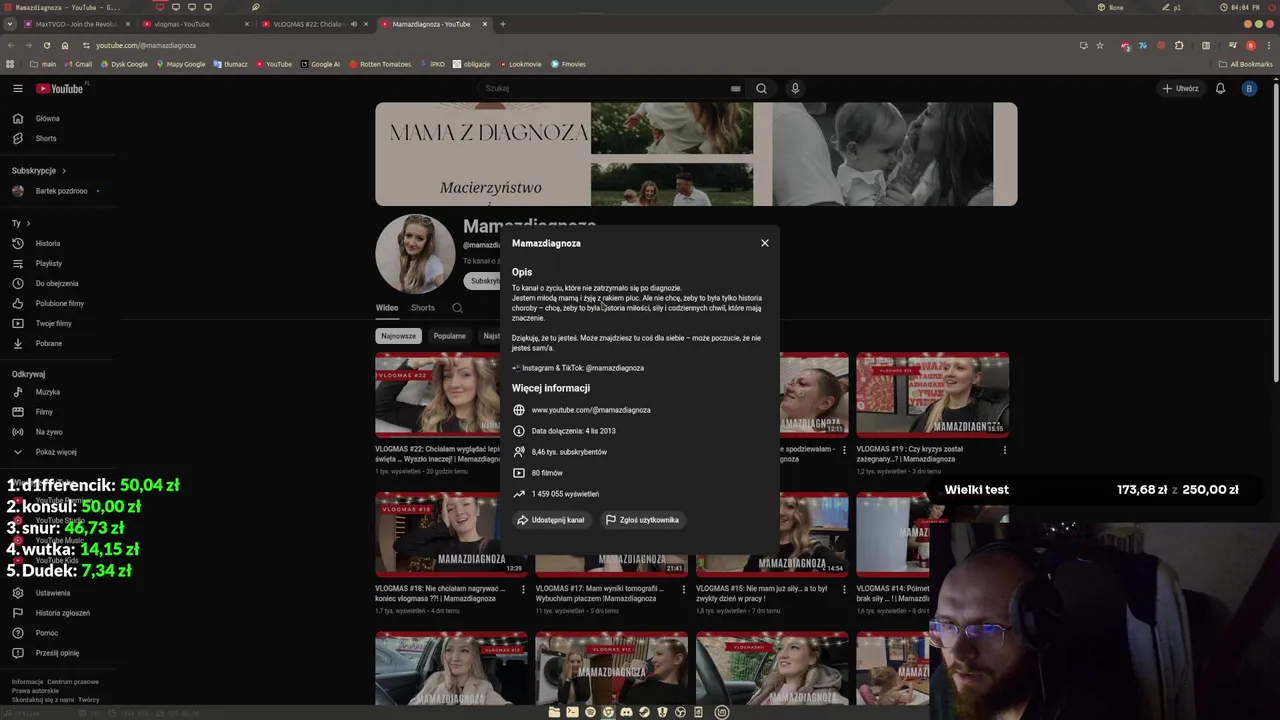Reload the page
Screen dimensions: 1280x720
pyautogui.click(x=46, y=45)
